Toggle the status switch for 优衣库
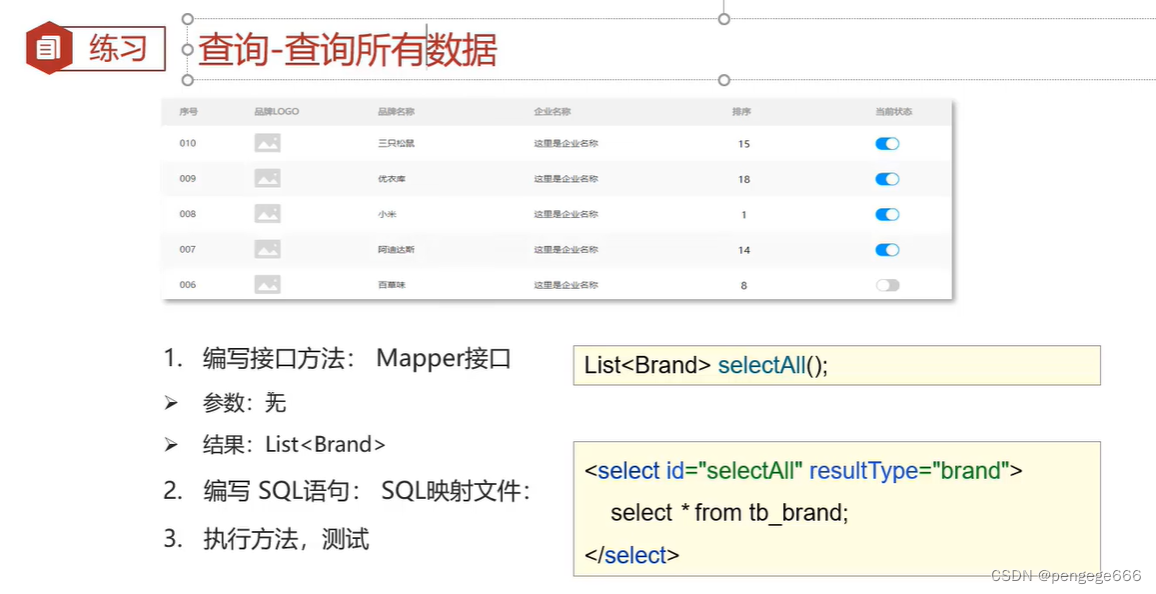 (x=887, y=179)
